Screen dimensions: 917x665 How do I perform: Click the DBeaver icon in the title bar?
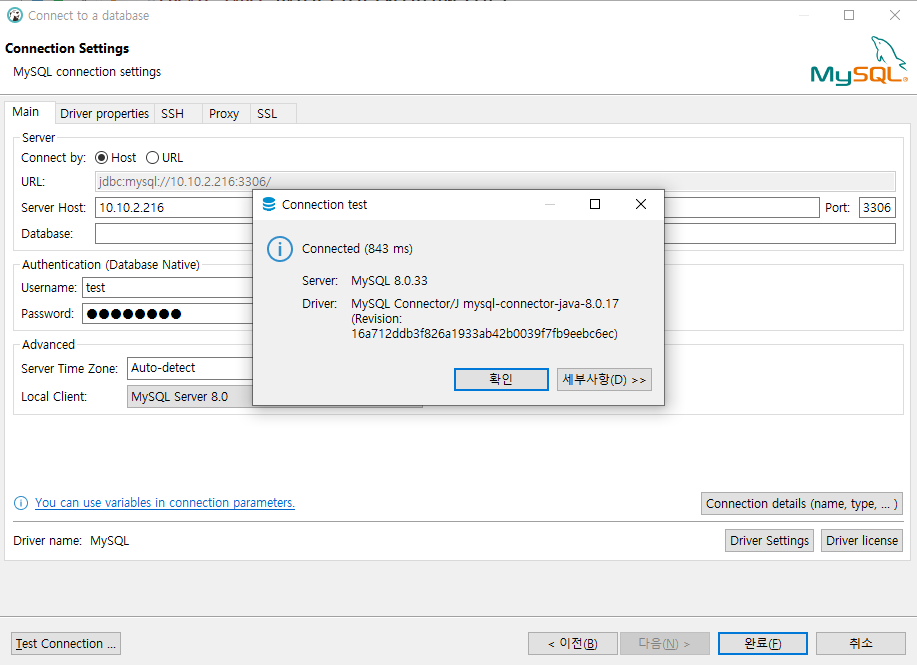[x=15, y=15]
